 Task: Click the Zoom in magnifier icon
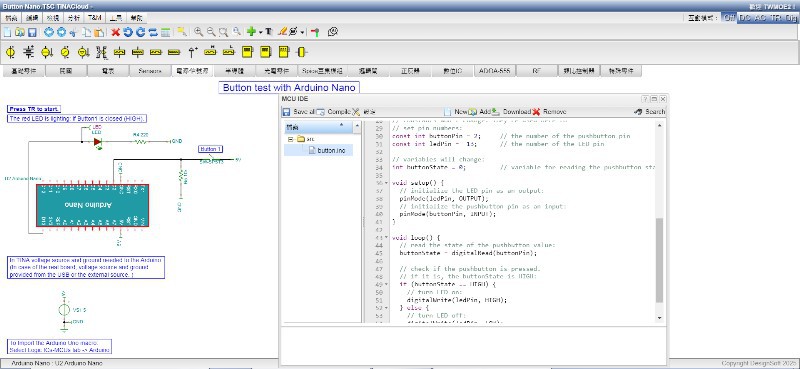(198, 32)
